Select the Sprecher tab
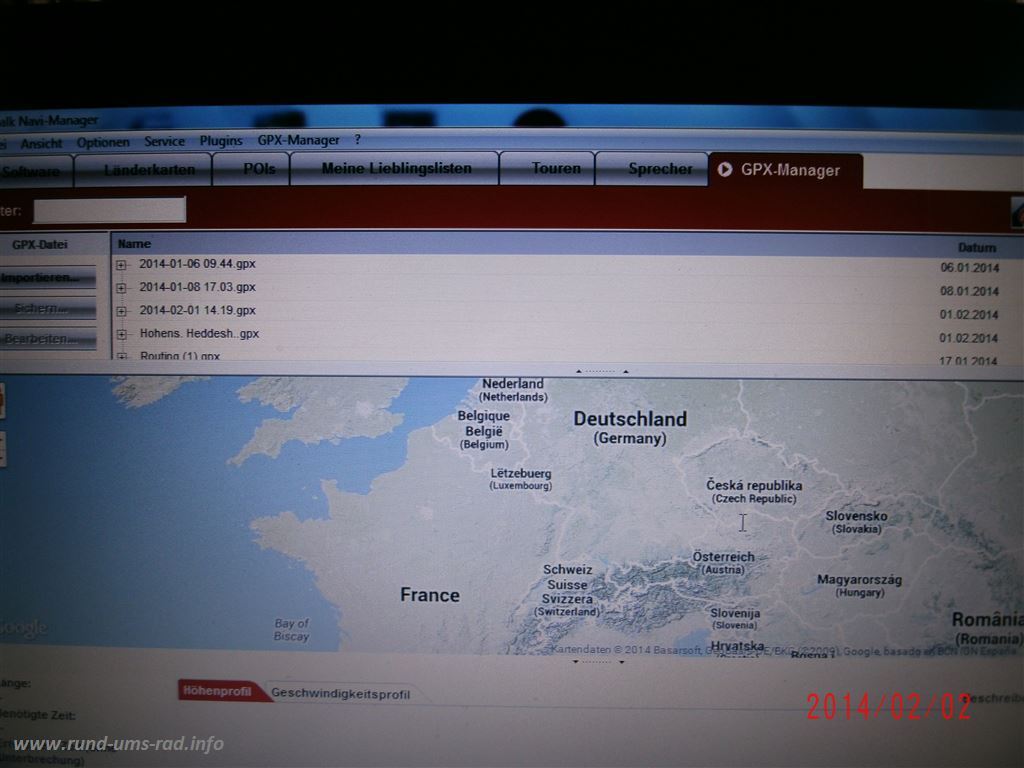 (x=659, y=169)
